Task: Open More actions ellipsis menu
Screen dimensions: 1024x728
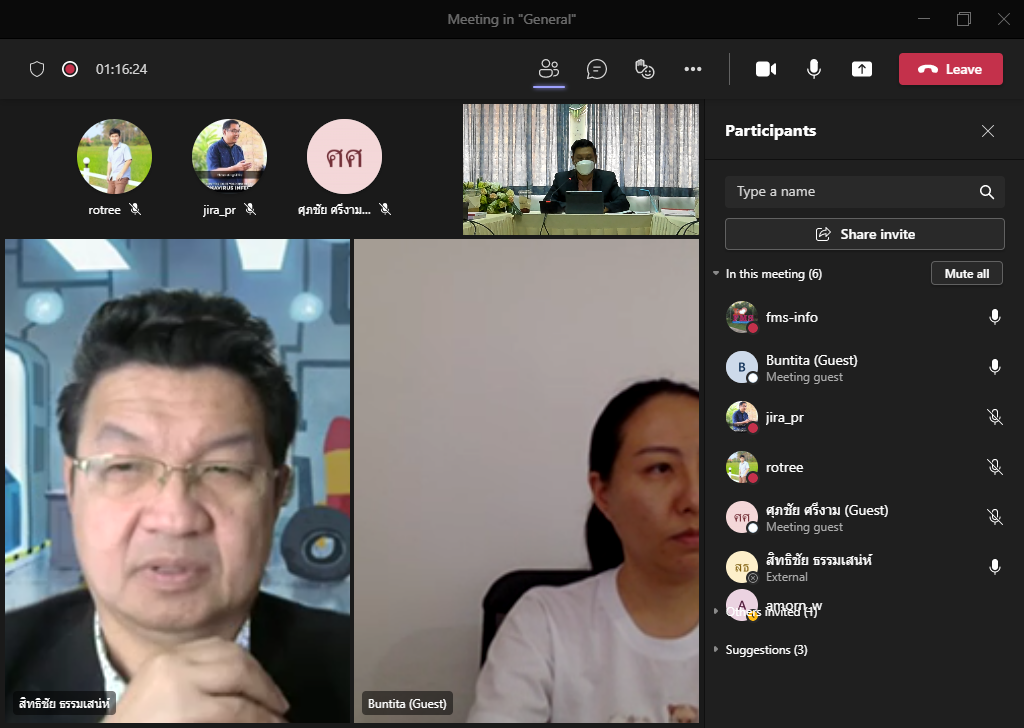Action: pyautogui.click(x=693, y=69)
